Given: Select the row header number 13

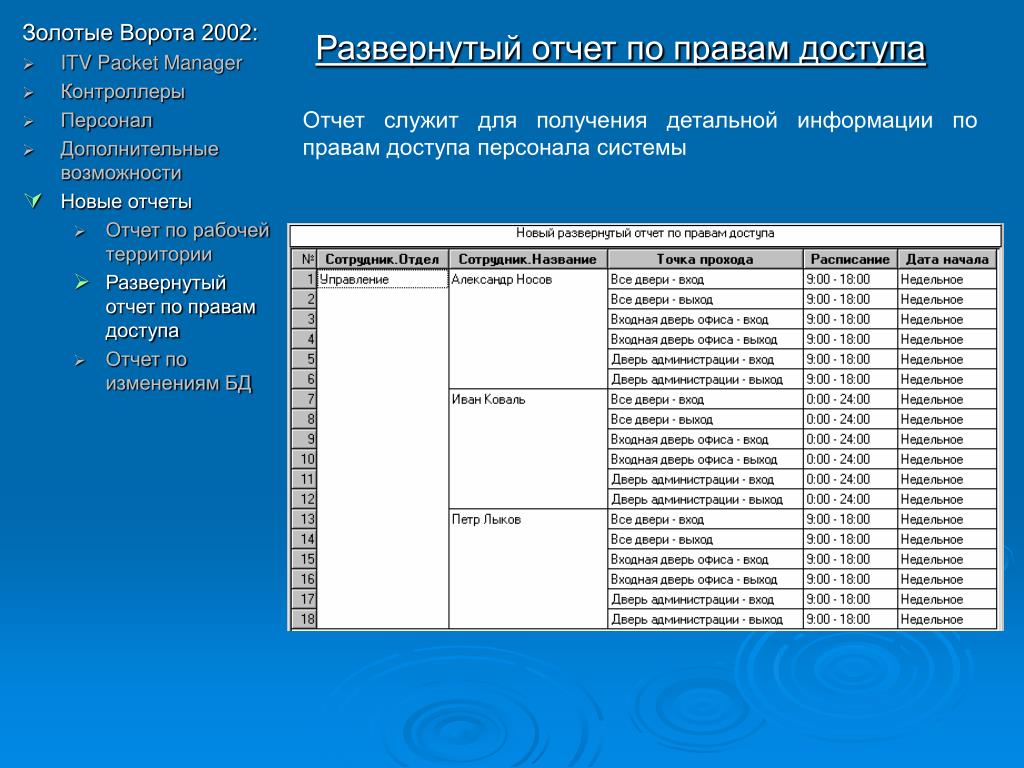Looking at the screenshot, I should pyautogui.click(x=304, y=520).
